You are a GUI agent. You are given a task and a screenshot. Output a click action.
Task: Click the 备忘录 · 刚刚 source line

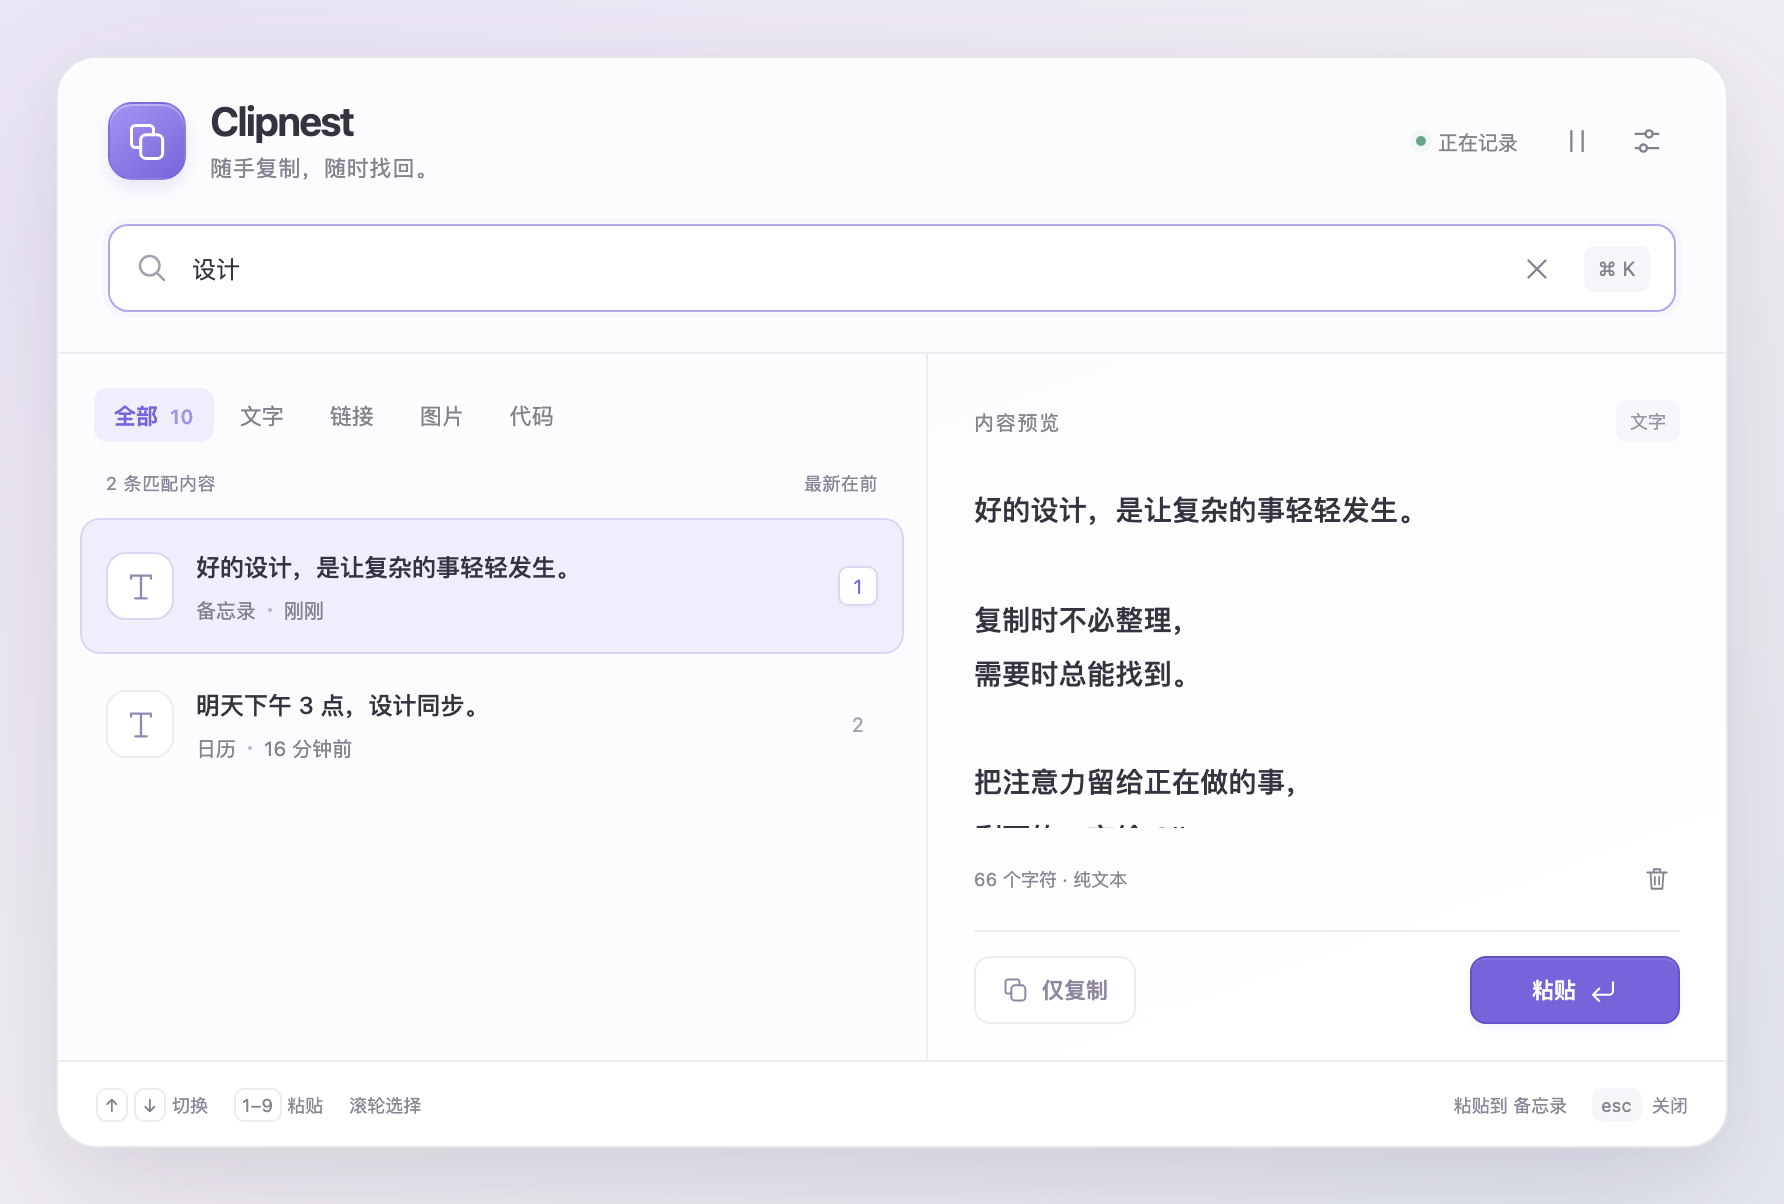click(260, 611)
